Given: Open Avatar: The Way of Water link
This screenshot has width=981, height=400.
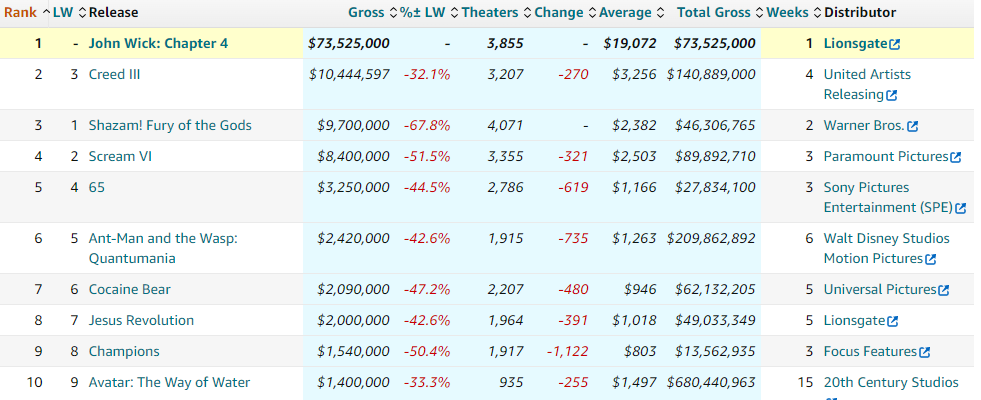Looking at the screenshot, I should tap(169, 382).
